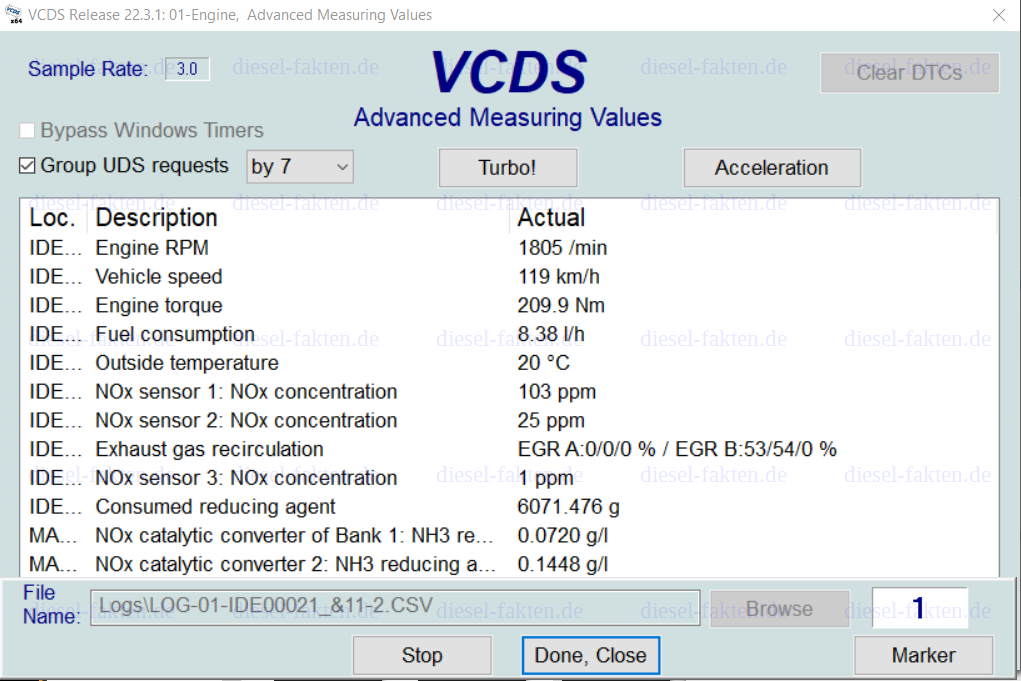Stop the logging with the Stop button
Screen dimensions: 1021x681
click(422, 655)
